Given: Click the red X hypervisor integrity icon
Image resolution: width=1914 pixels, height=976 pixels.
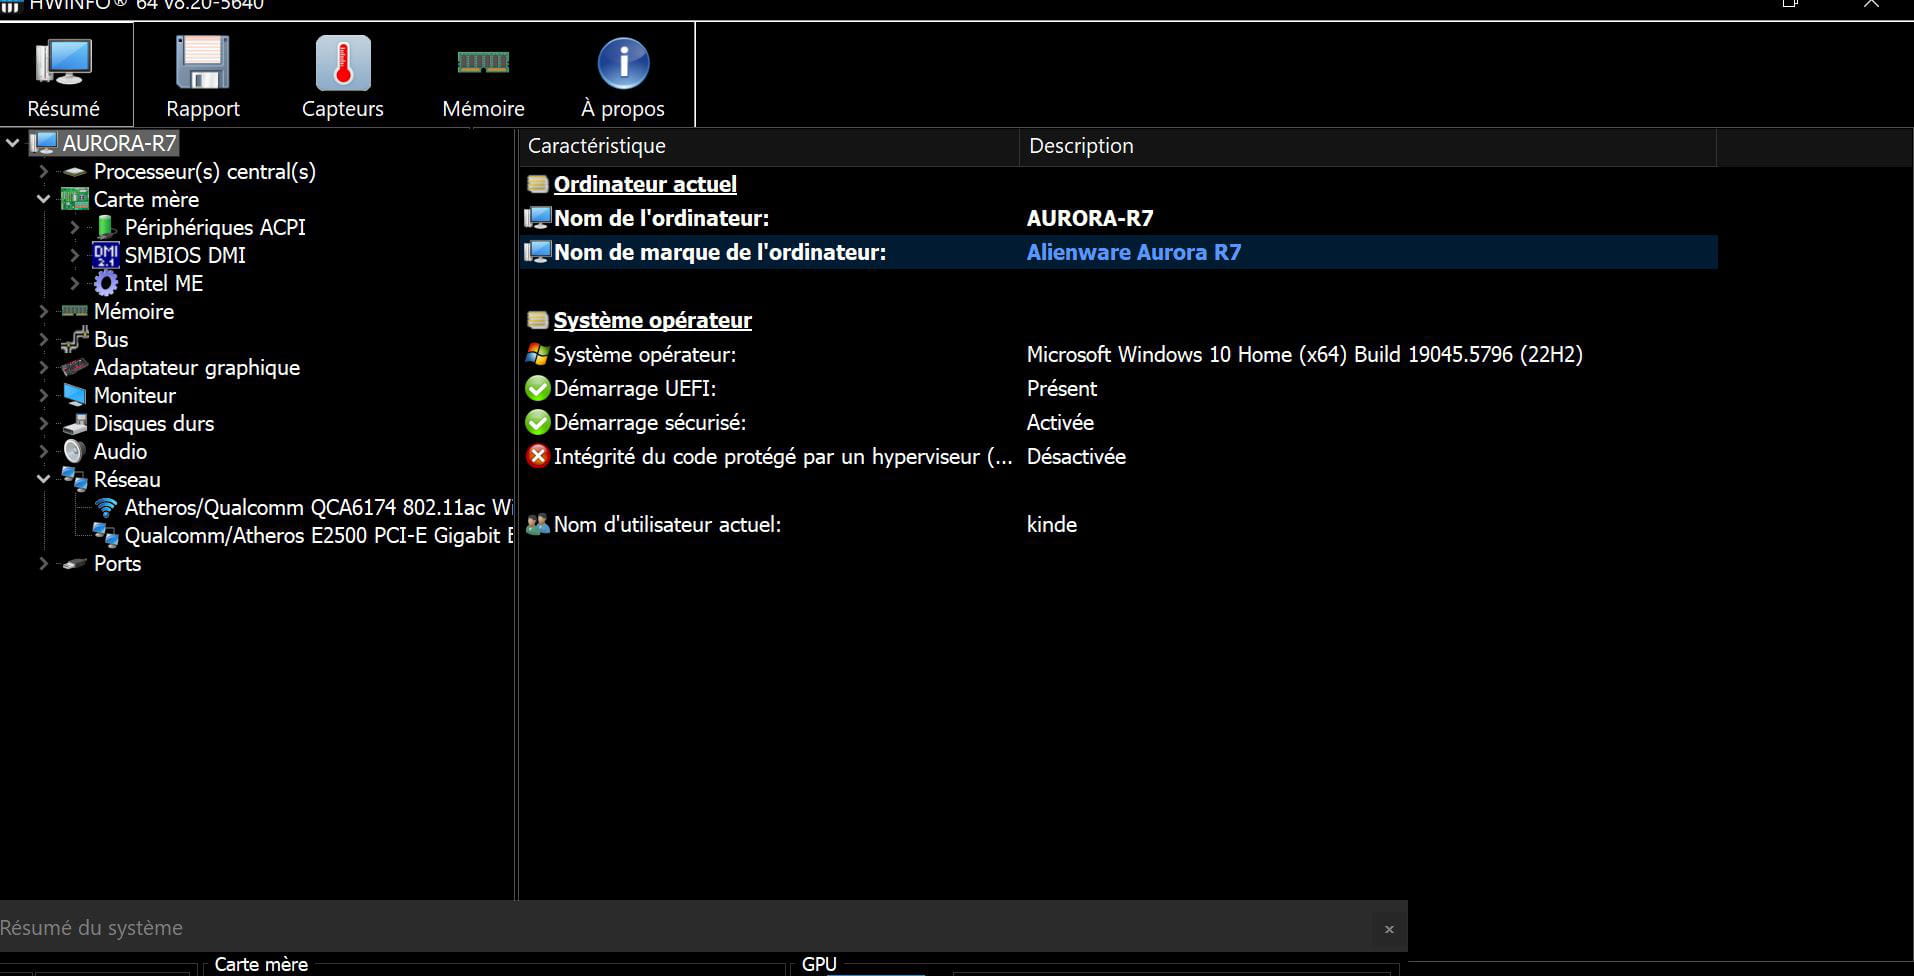Looking at the screenshot, I should point(538,456).
